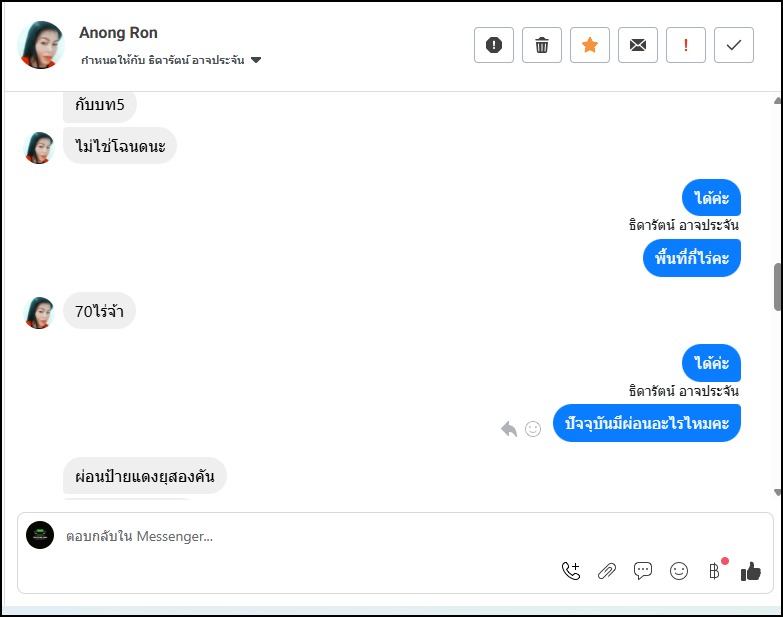Open saved replies speech bubble icon
This screenshot has height=617, width=783.
coord(643,571)
